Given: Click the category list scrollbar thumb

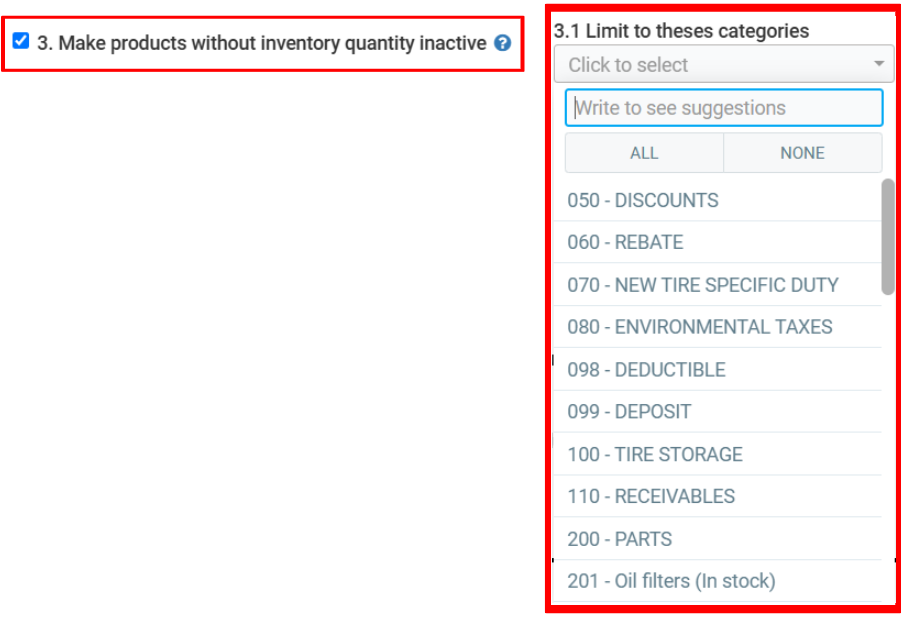Looking at the screenshot, I should 887,236.
